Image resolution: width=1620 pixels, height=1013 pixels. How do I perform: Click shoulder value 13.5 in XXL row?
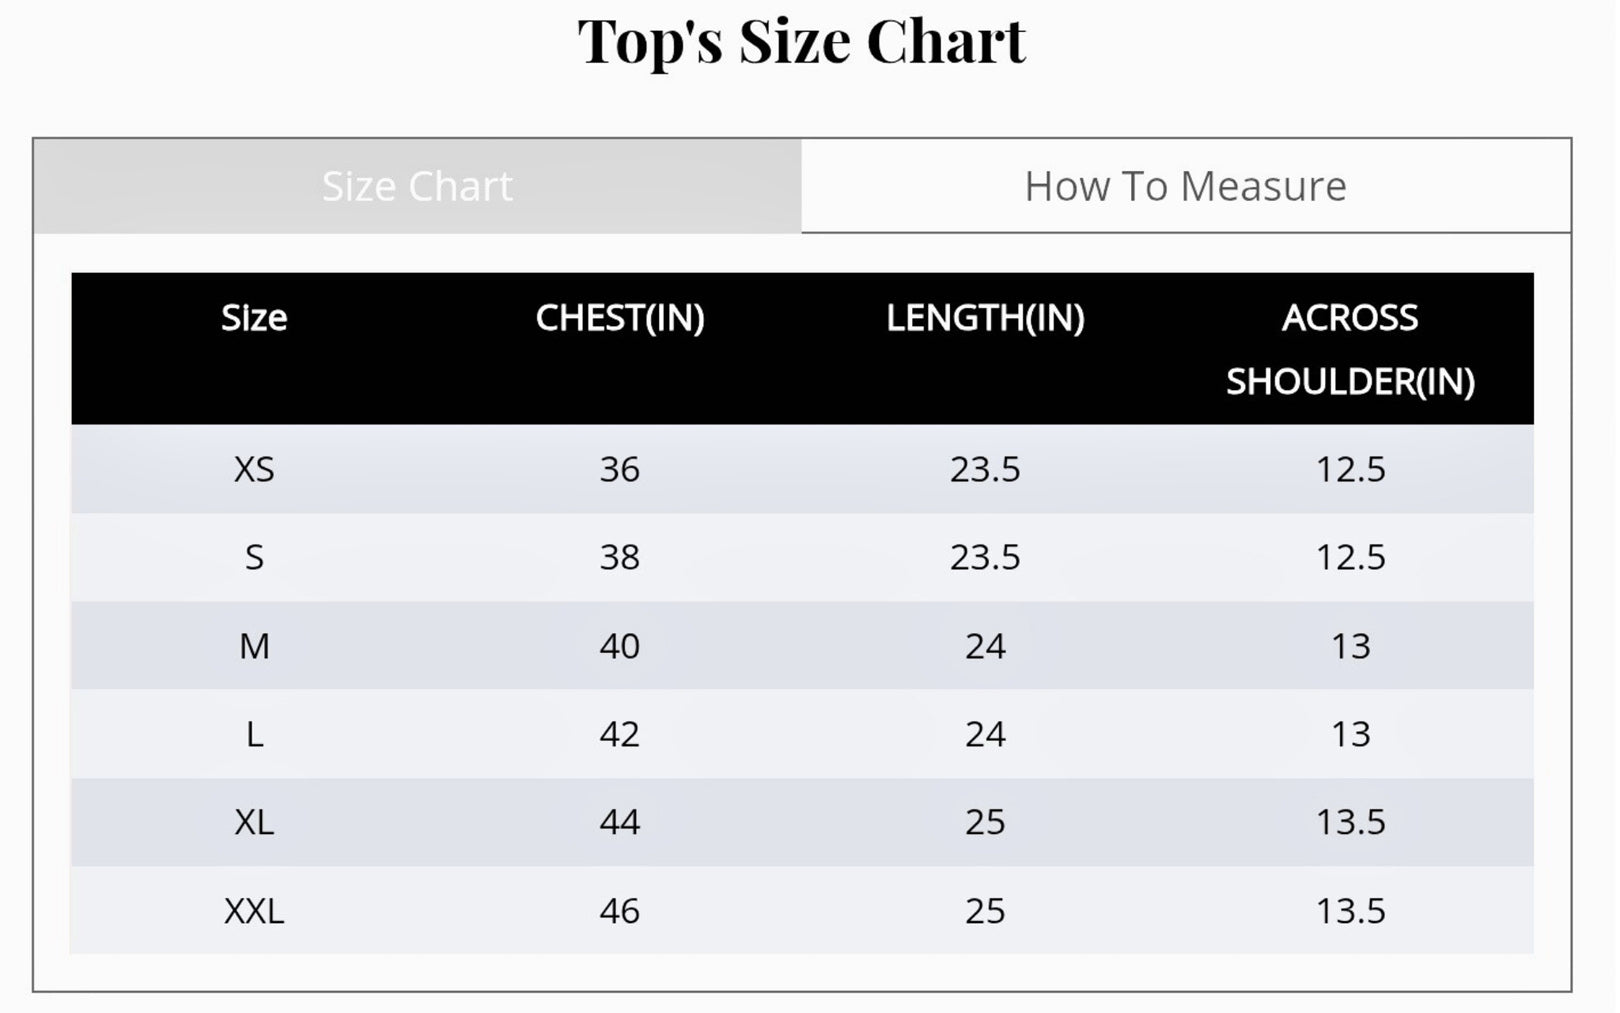pyautogui.click(x=1350, y=911)
